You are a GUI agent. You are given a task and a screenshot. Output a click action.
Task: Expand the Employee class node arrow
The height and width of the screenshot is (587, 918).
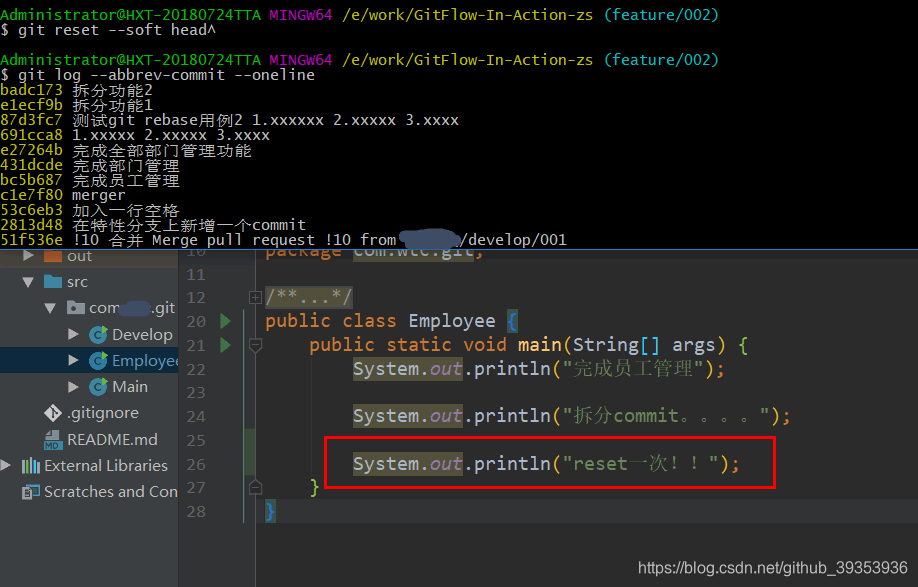73,360
